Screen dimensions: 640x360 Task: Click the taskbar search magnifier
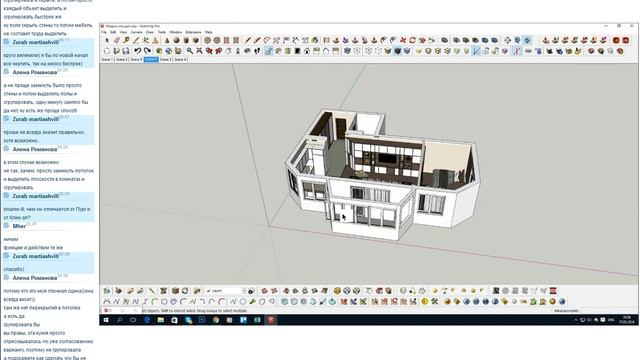pos(120,320)
